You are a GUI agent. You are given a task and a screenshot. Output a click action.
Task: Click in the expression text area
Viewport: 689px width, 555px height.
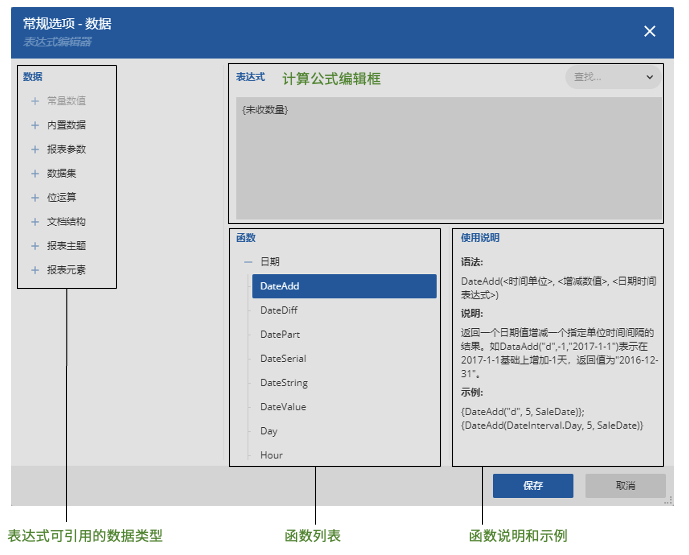449,158
